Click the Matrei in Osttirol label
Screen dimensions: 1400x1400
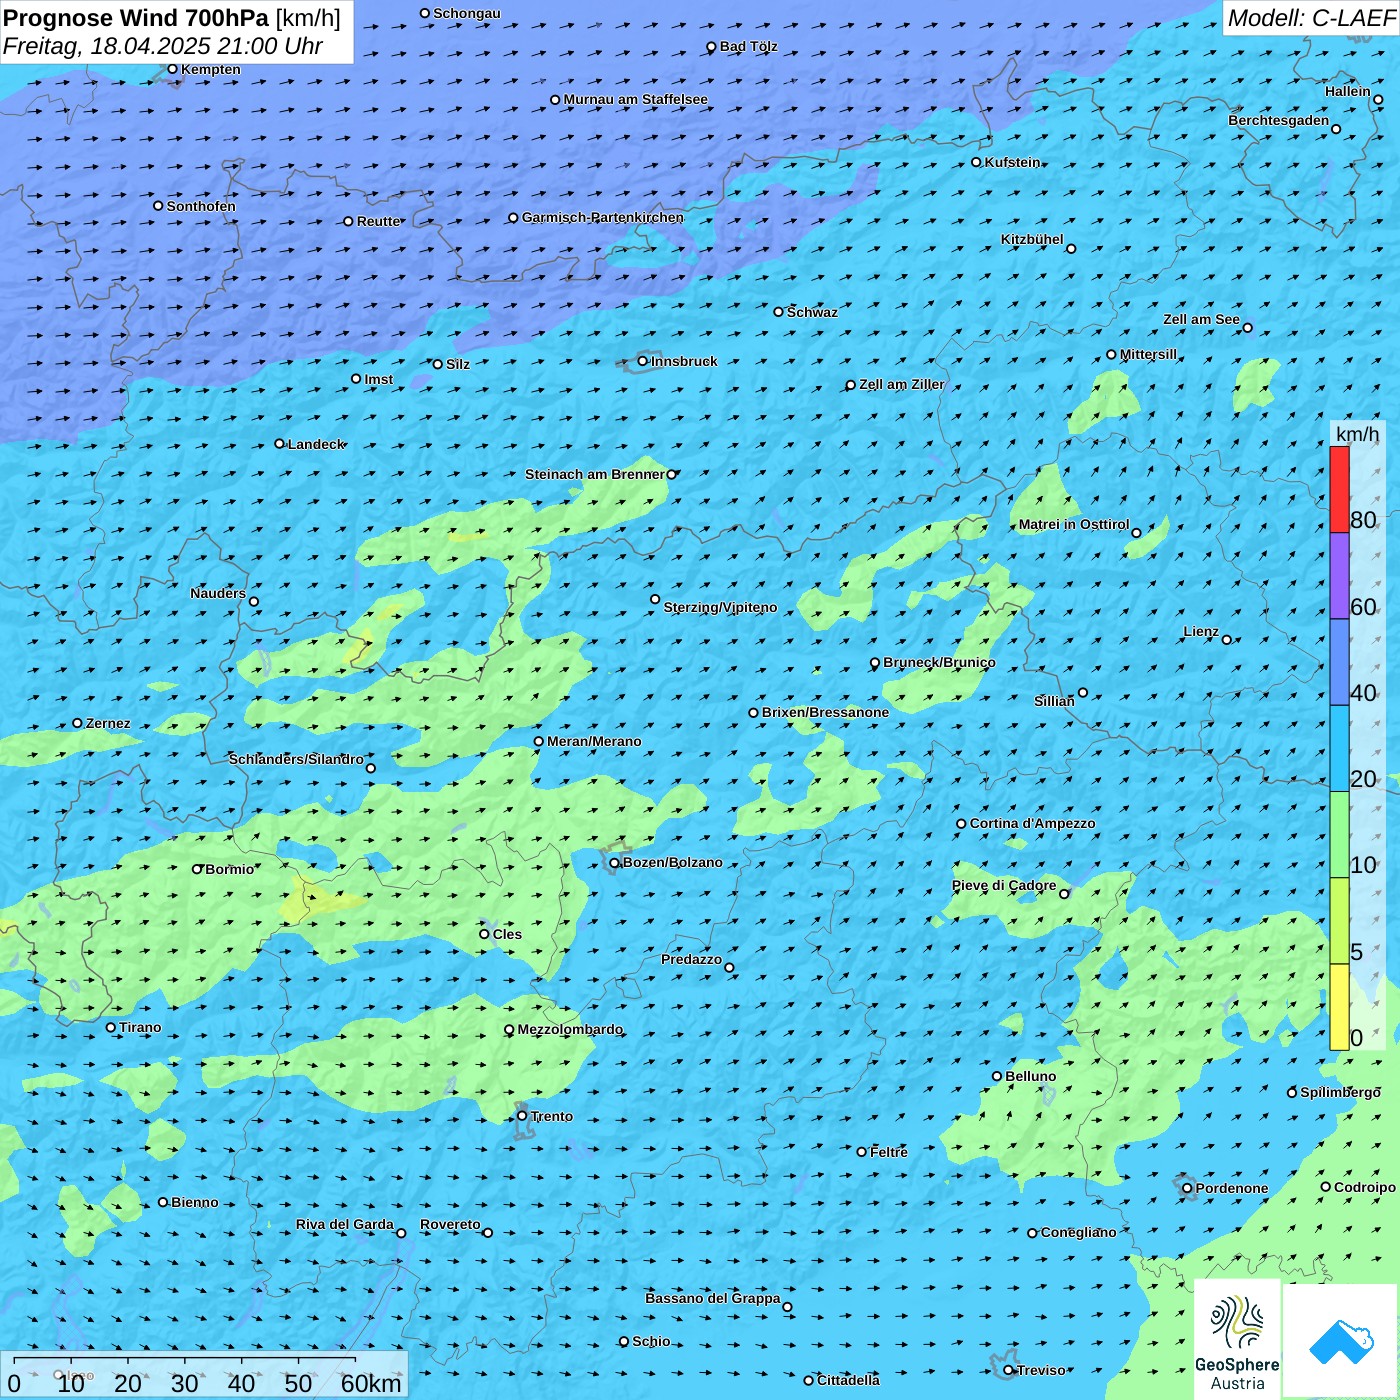1074,524
